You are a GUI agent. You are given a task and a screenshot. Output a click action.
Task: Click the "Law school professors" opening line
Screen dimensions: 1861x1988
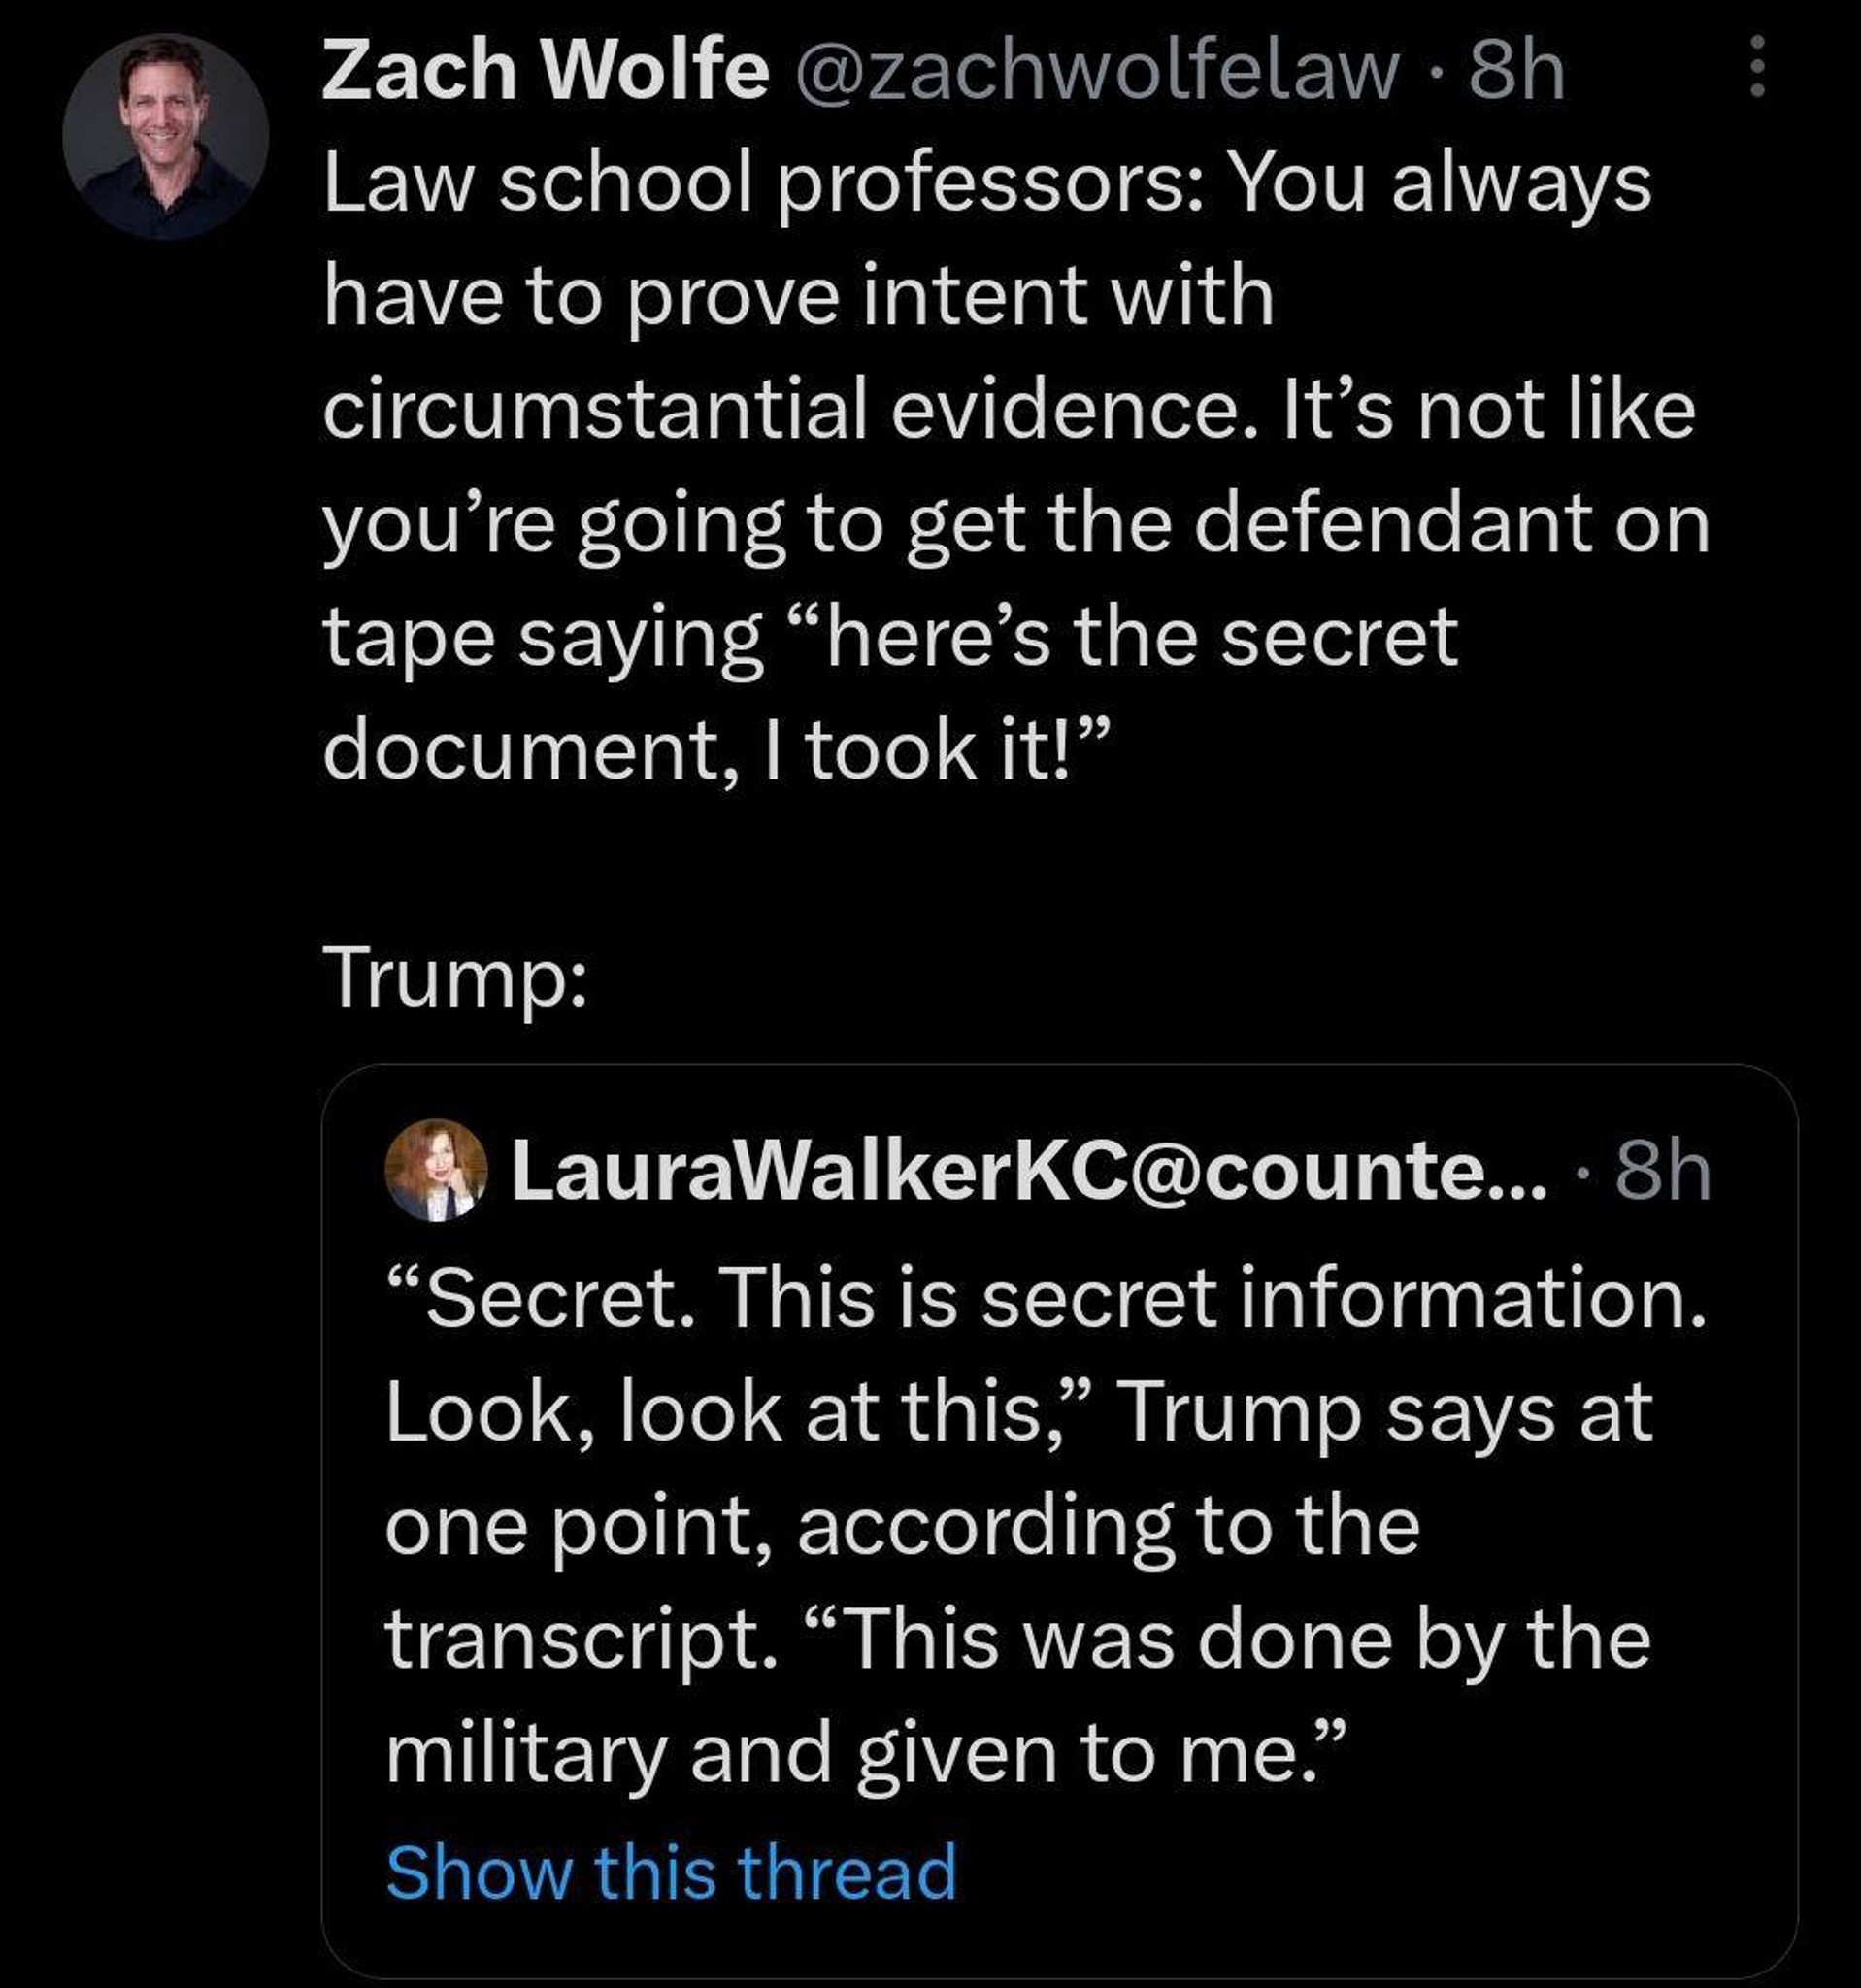pyautogui.click(x=987, y=187)
